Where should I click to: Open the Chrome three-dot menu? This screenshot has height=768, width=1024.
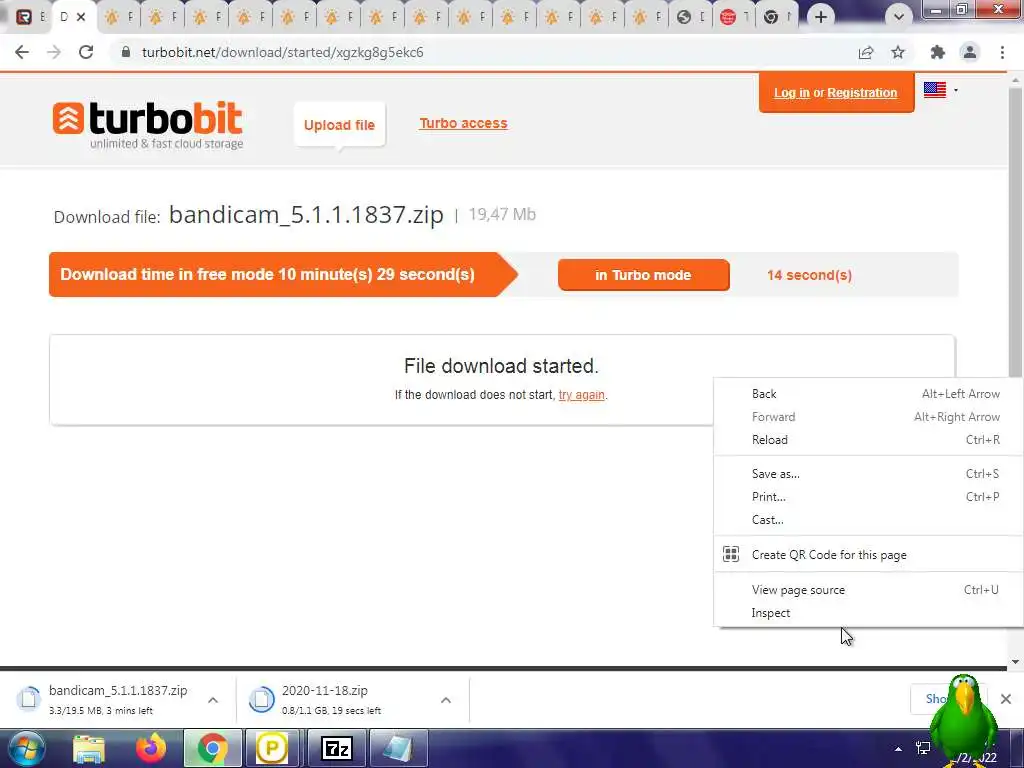tap(1002, 52)
